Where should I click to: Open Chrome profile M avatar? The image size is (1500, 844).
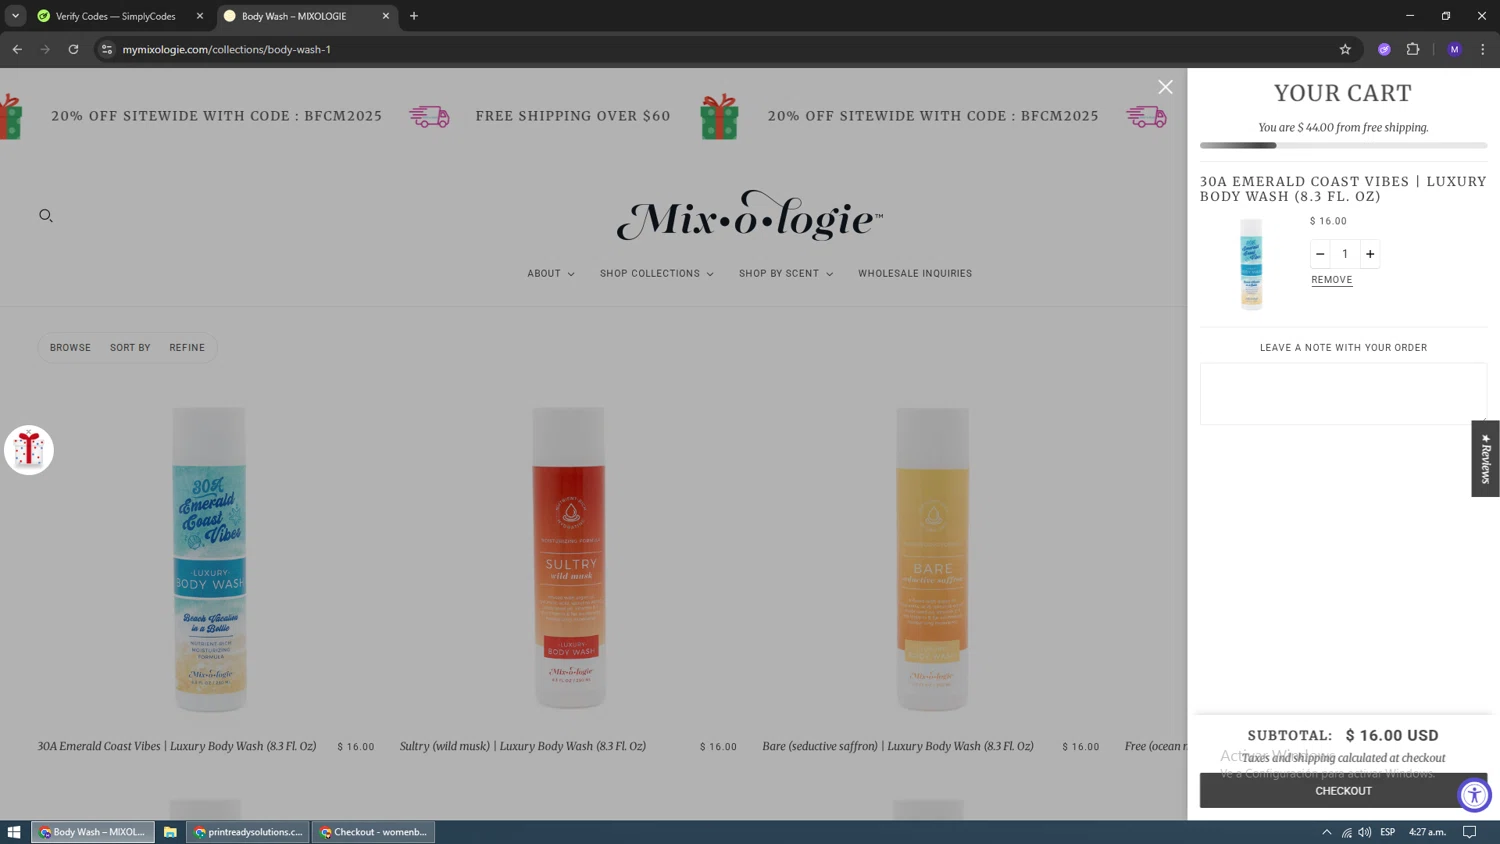coord(1455,49)
